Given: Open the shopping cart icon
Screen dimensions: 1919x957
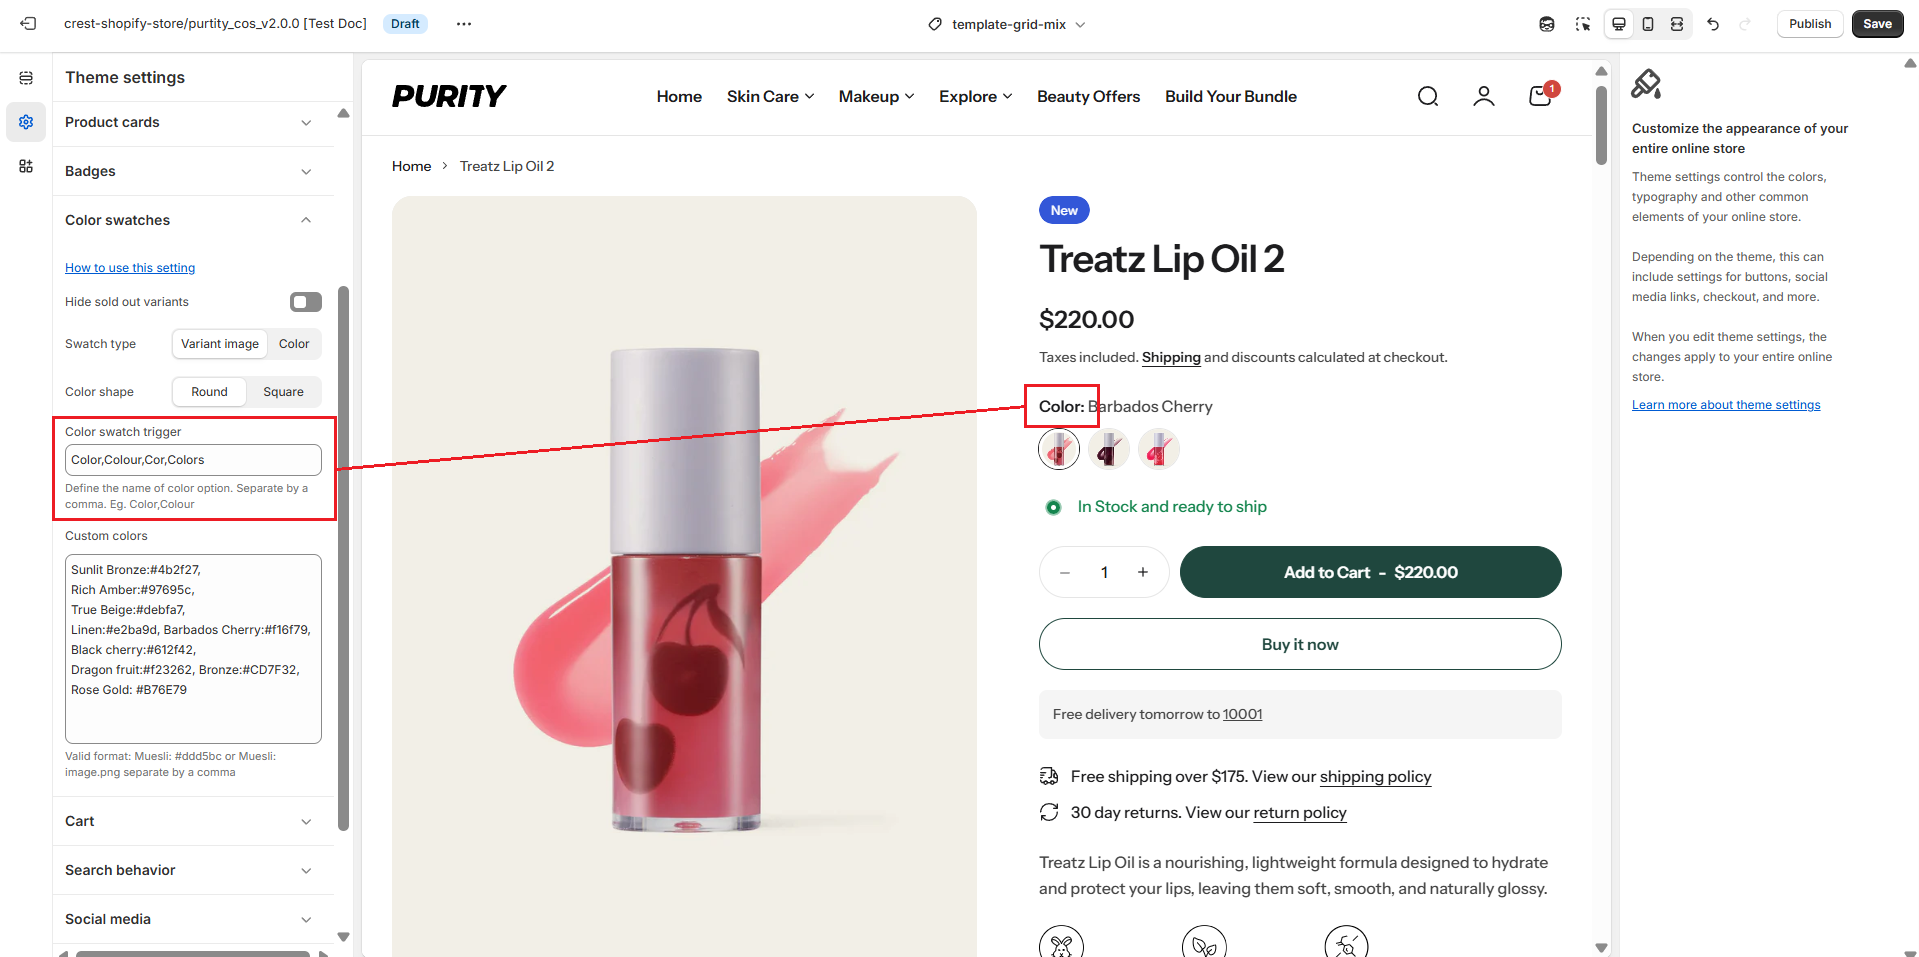Looking at the screenshot, I should (1540, 96).
